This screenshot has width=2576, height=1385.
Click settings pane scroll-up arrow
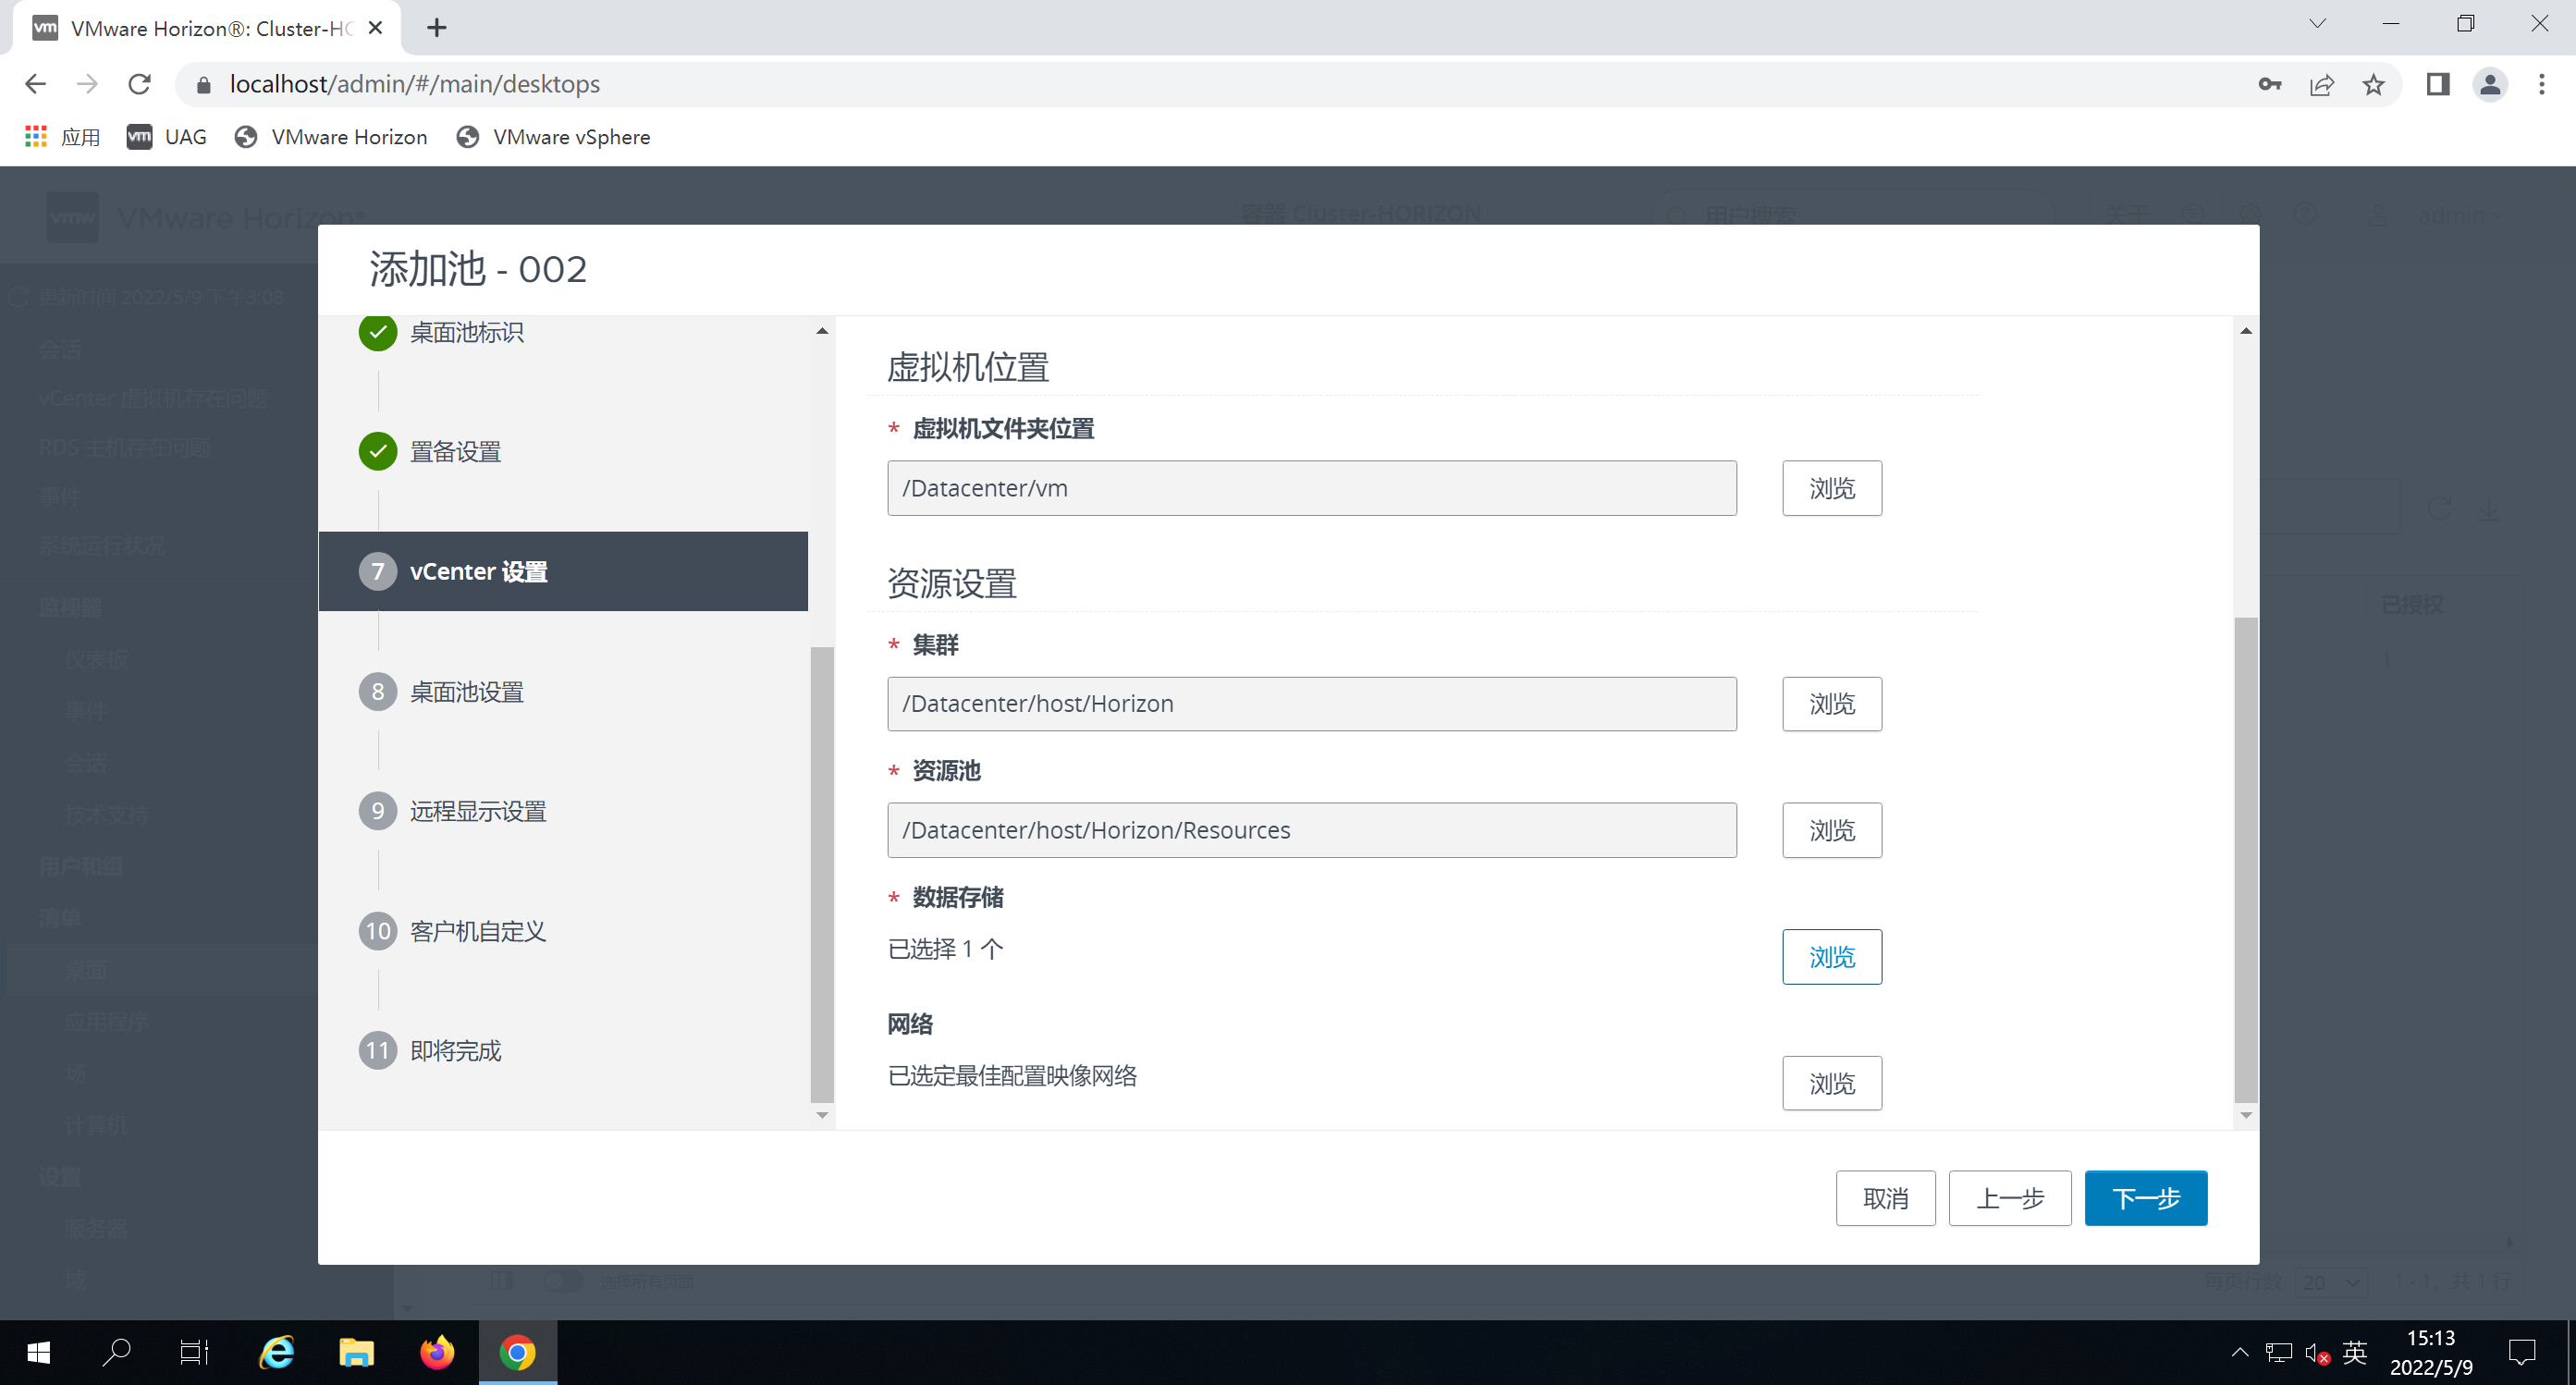[2246, 331]
